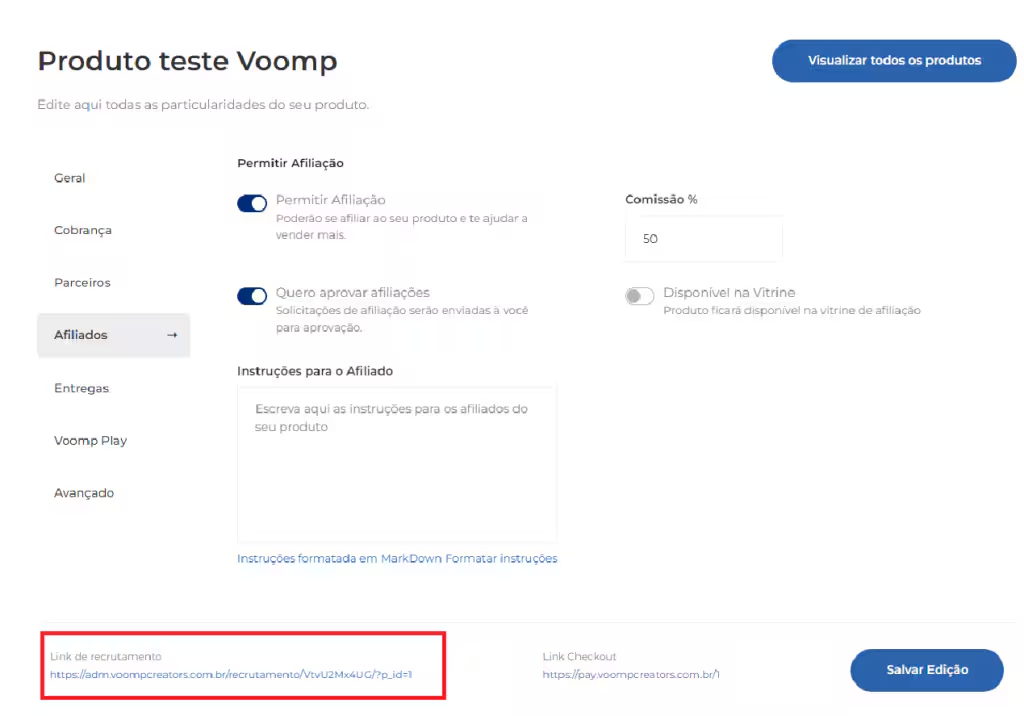This screenshot has width=1024, height=716.
Task: Click the 'Produto ficará disponível na vitrine' description
Action: click(792, 310)
